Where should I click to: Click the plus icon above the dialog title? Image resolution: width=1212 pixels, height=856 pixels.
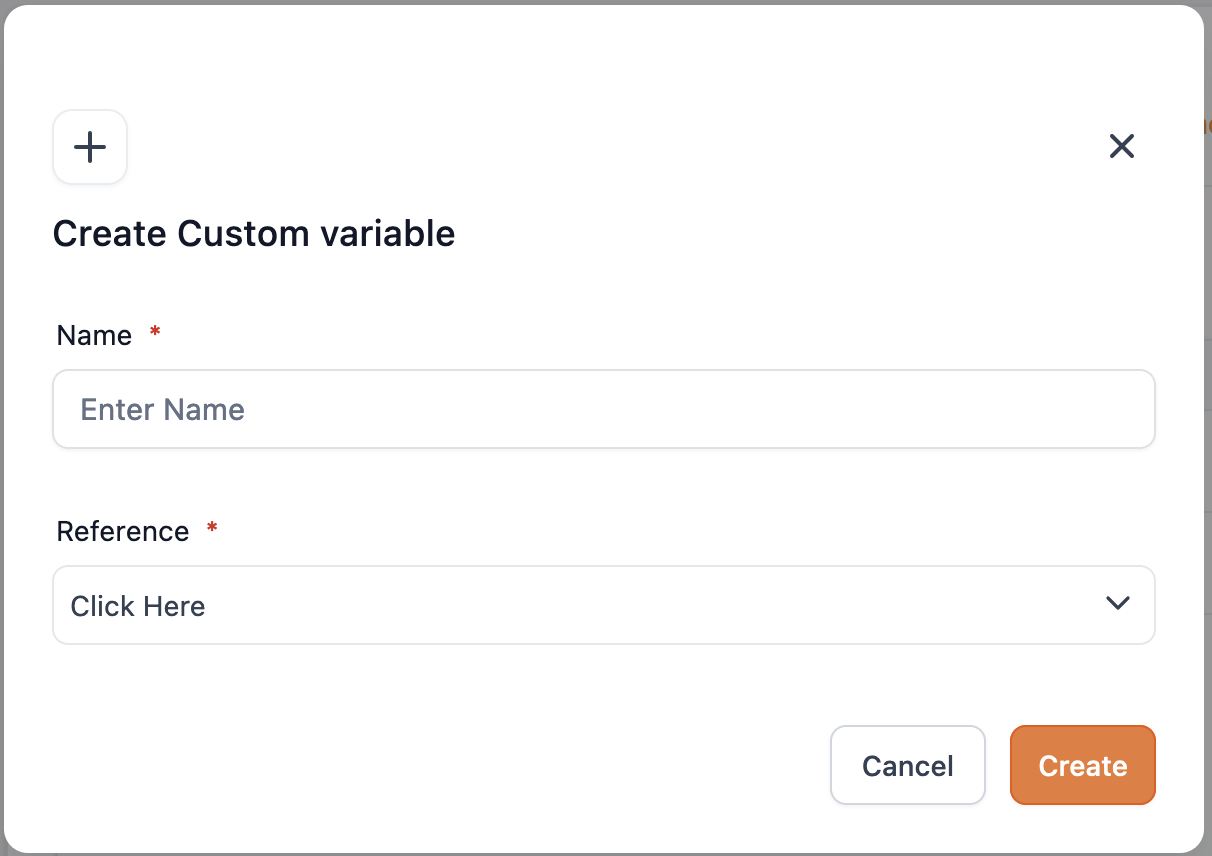(x=90, y=148)
